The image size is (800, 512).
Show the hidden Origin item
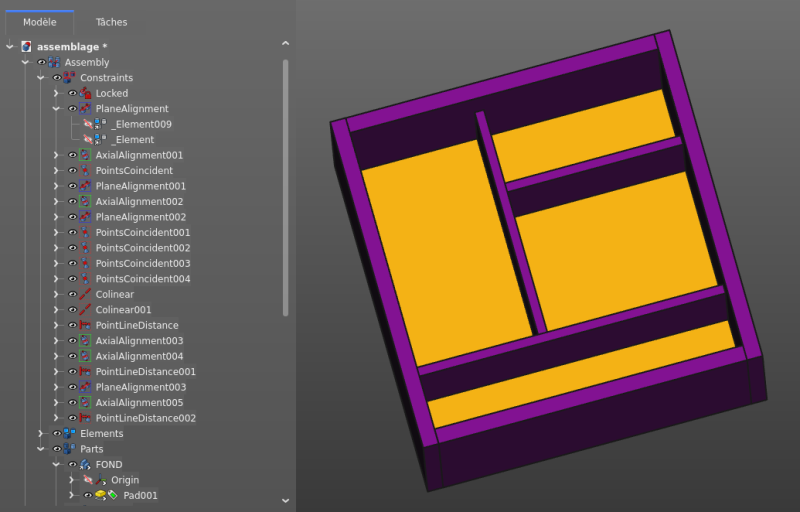[88, 480]
